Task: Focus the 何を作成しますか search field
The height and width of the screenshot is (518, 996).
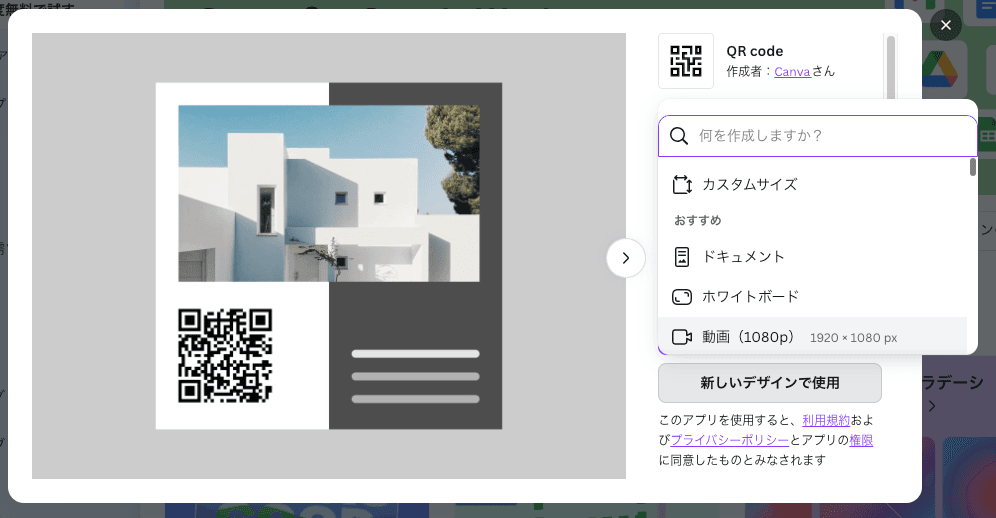Action: point(818,135)
